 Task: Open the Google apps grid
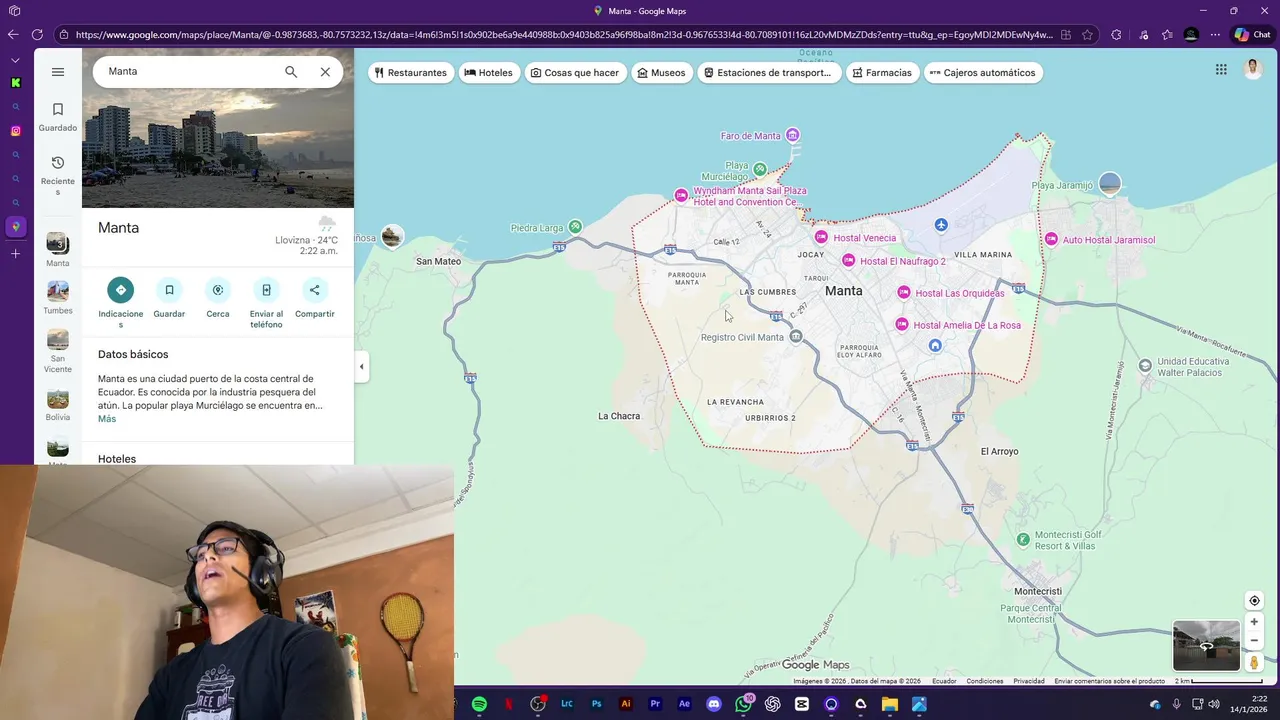(x=1221, y=69)
